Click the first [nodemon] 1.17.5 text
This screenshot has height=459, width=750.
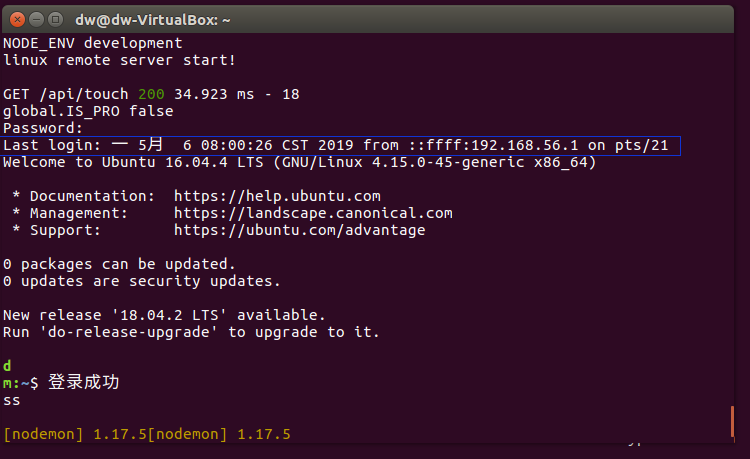[x=75, y=434]
